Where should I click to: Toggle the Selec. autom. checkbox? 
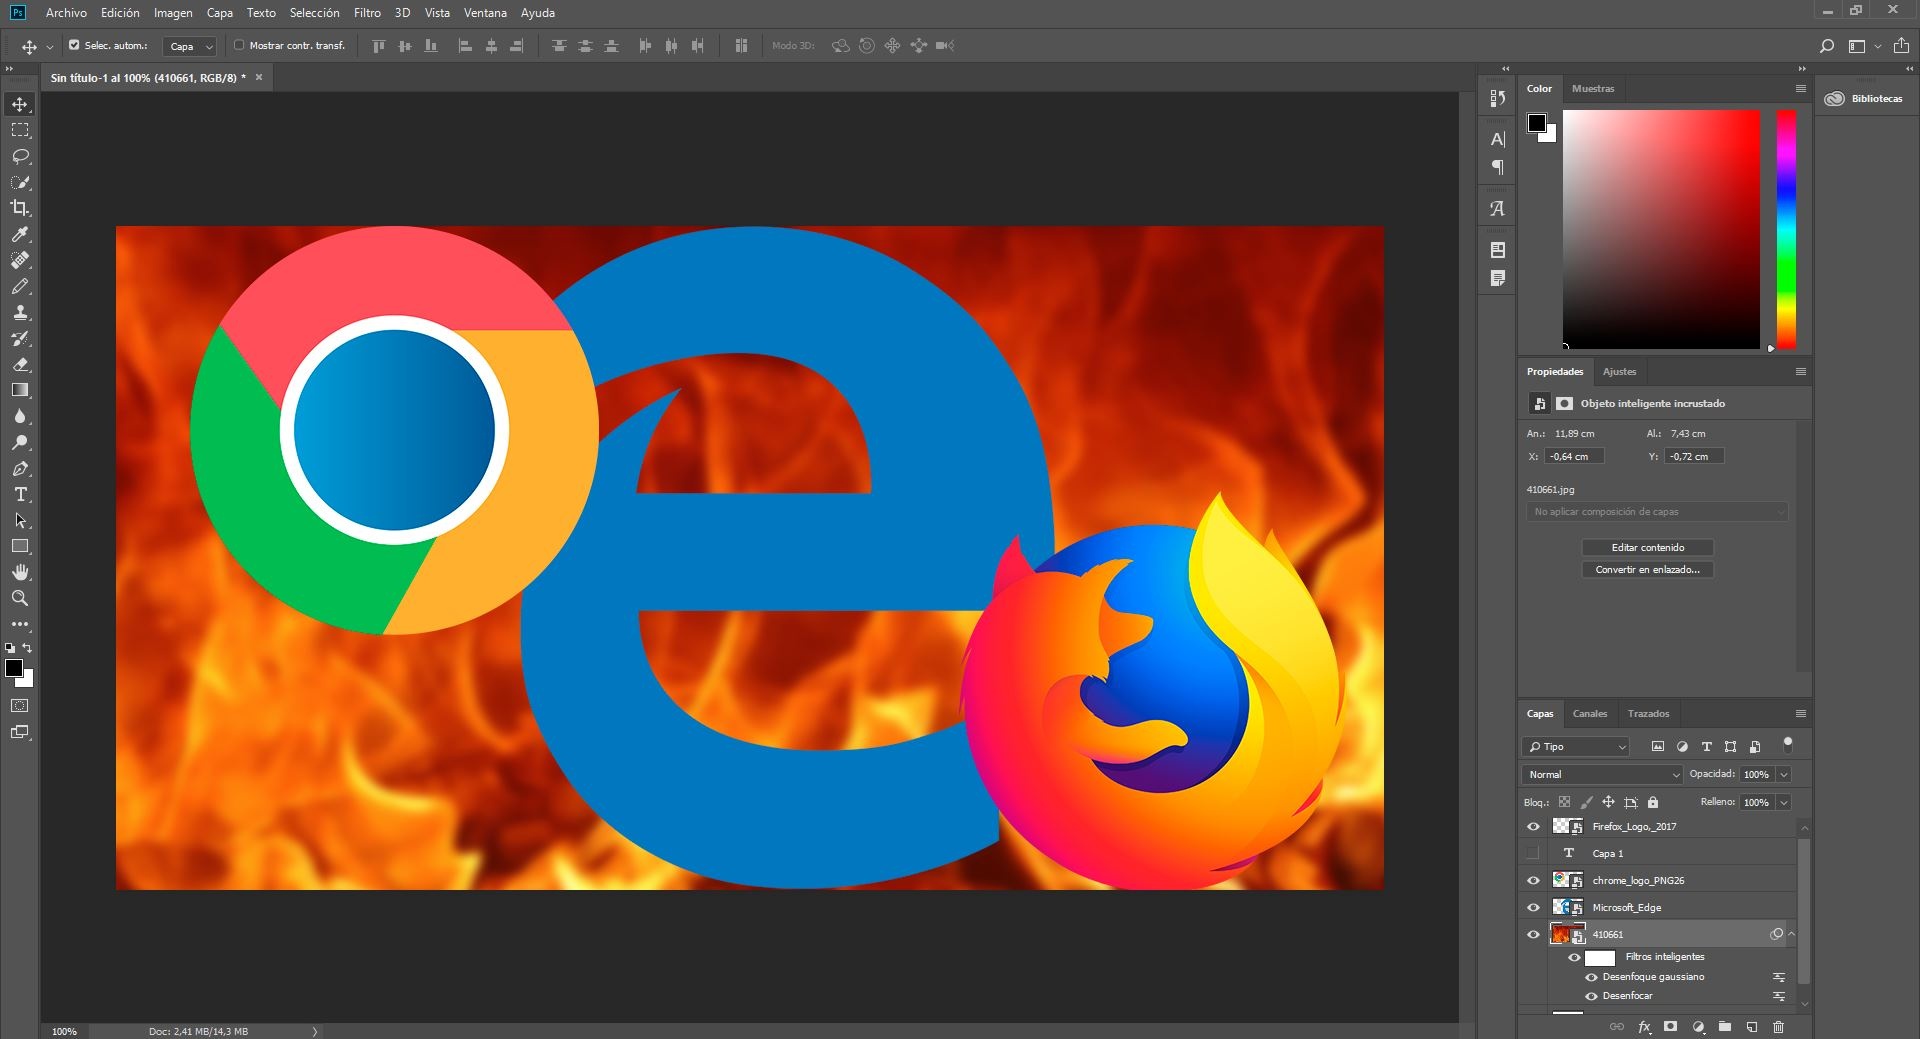[74, 45]
